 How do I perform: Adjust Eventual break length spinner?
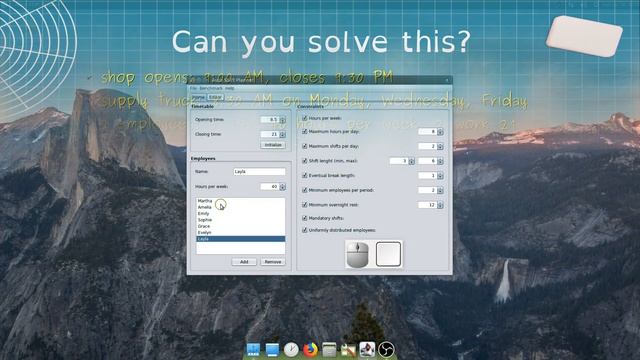tap(440, 176)
